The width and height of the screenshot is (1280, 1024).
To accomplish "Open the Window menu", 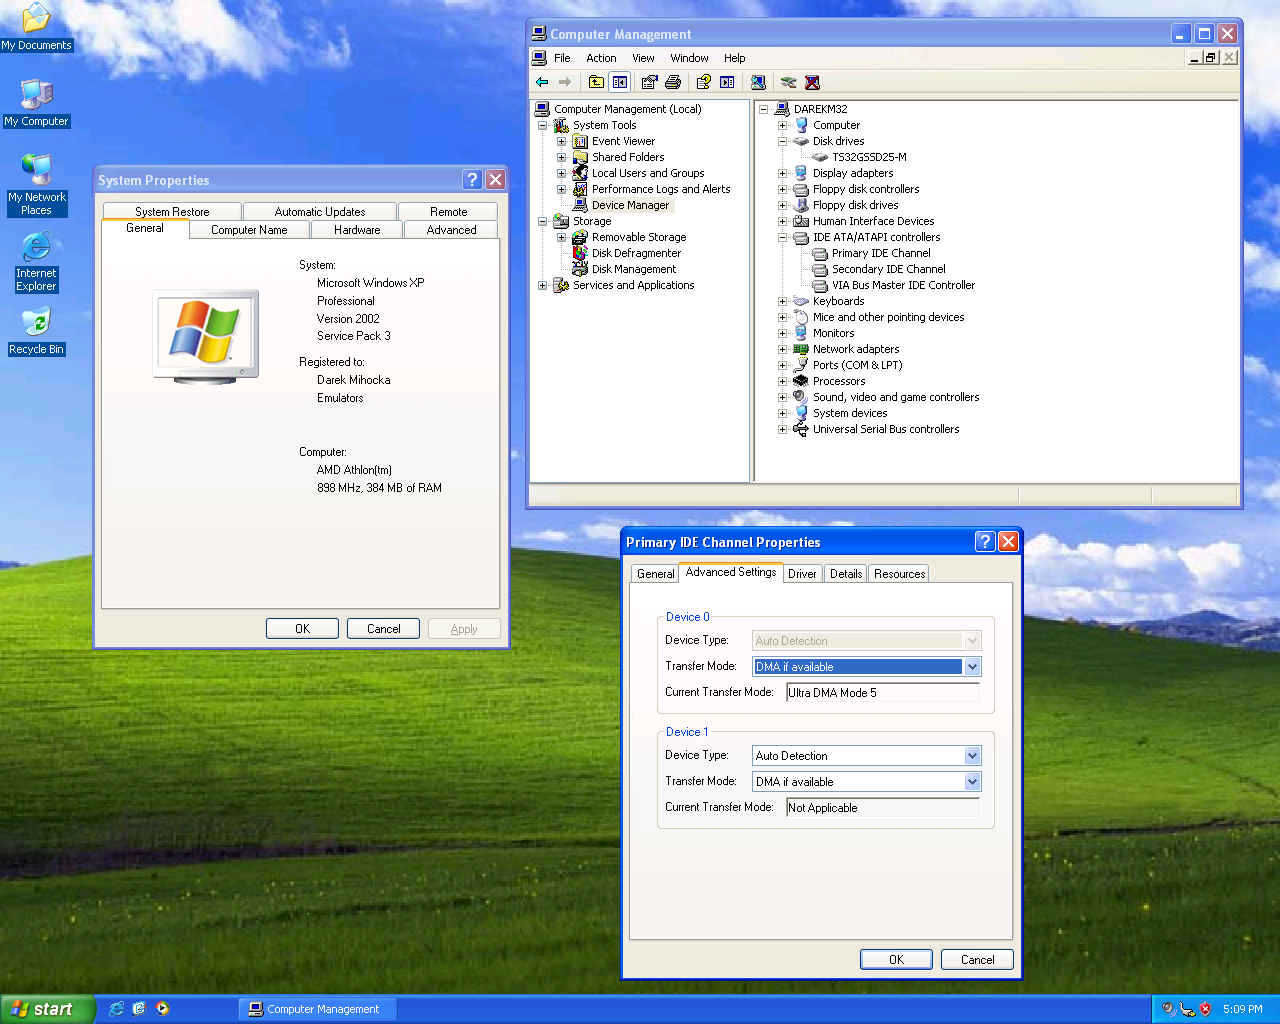I will (x=689, y=58).
